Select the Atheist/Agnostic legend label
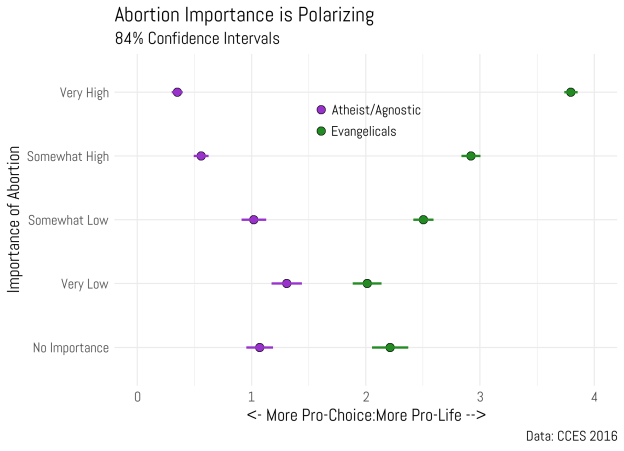 376,110
